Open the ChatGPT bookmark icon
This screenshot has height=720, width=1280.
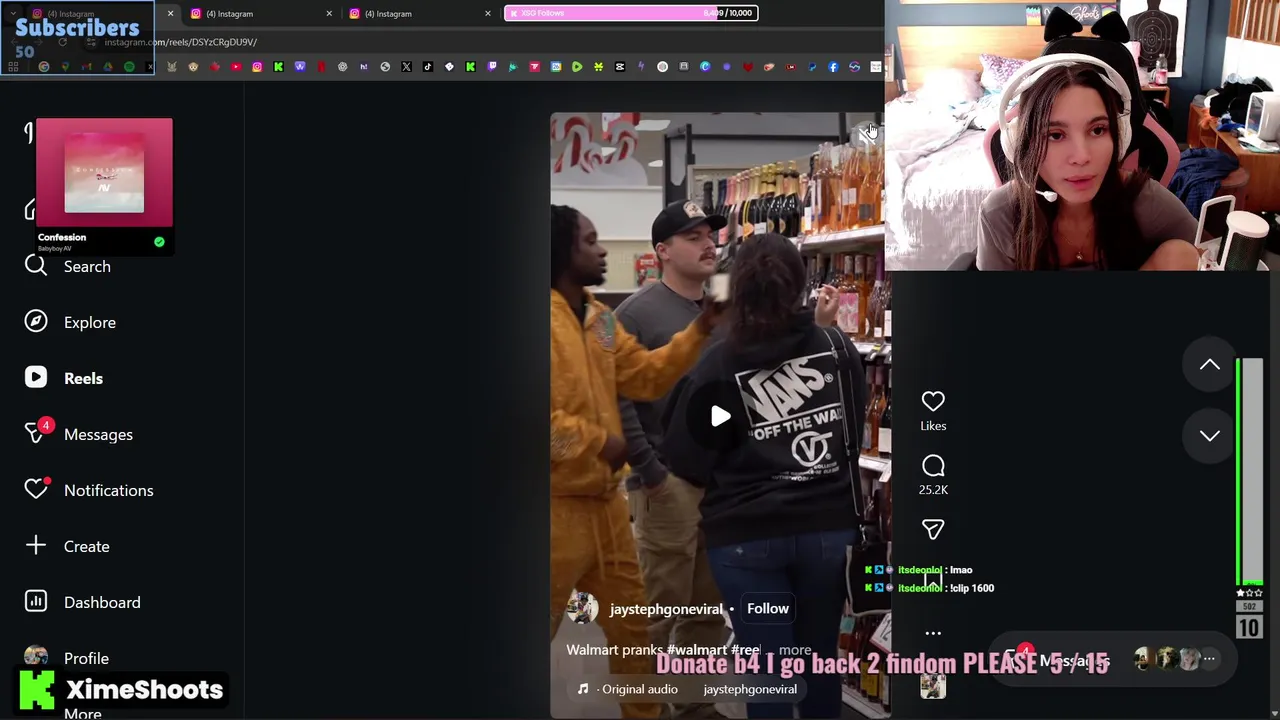click(x=342, y=67)
